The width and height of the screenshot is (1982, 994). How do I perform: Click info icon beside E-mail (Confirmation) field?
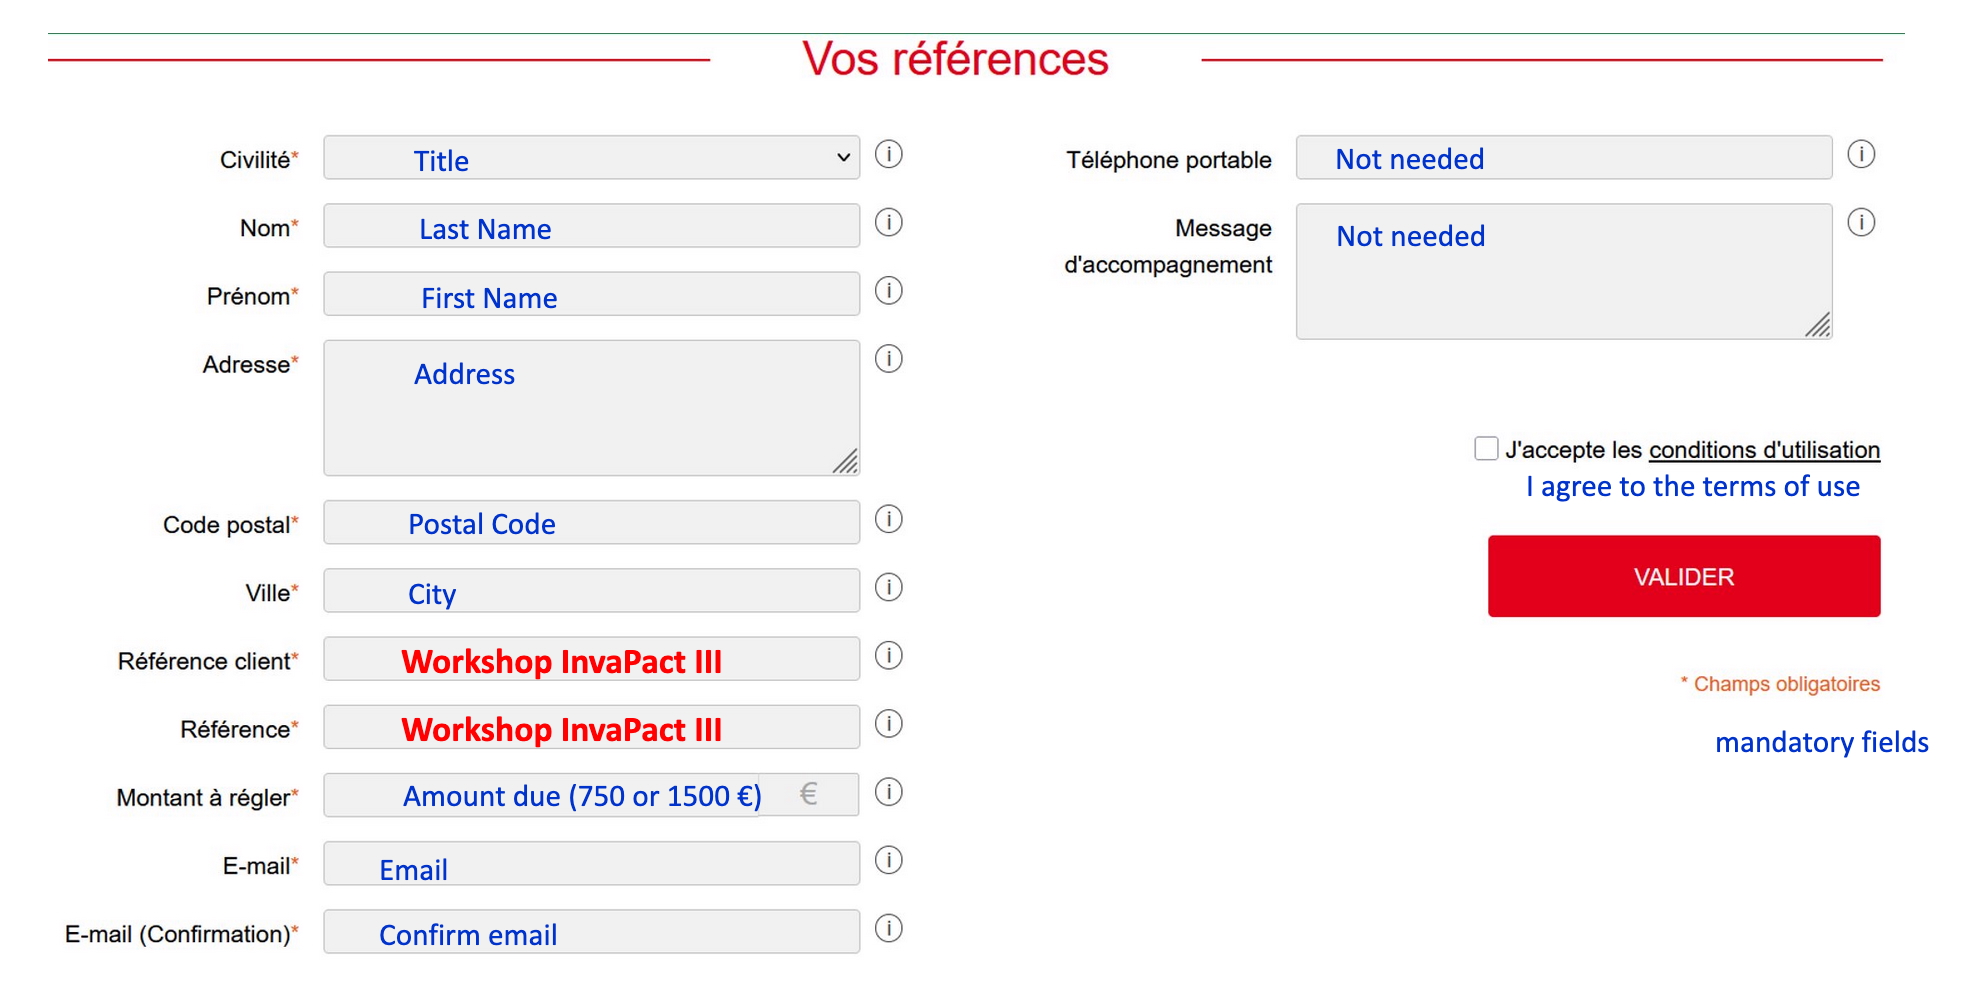click(x=888, y=929)
